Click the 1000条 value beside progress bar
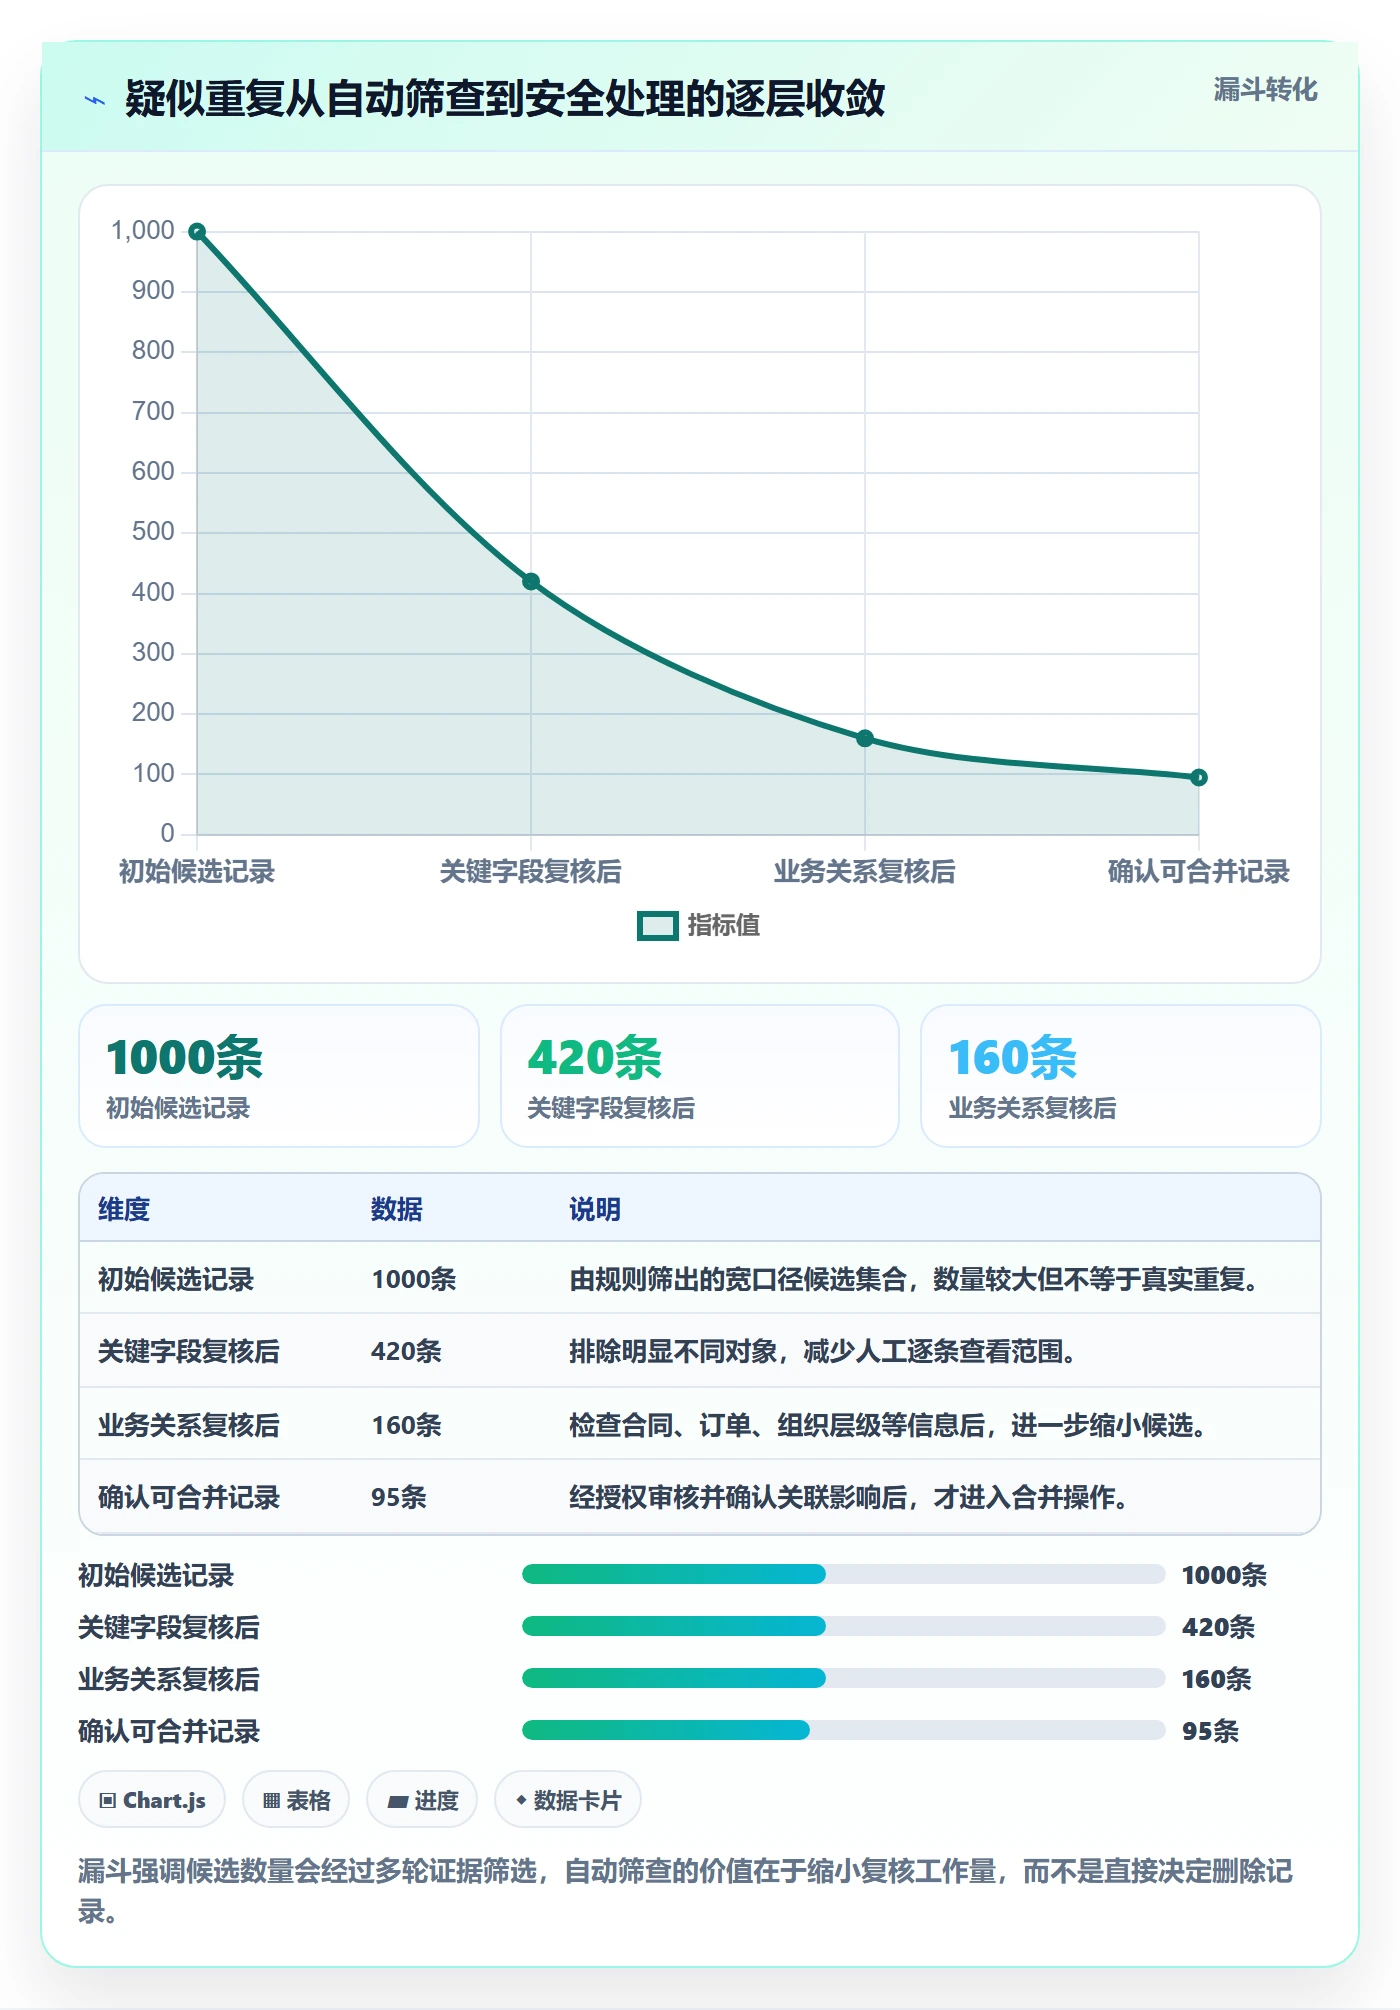 1224,1576
